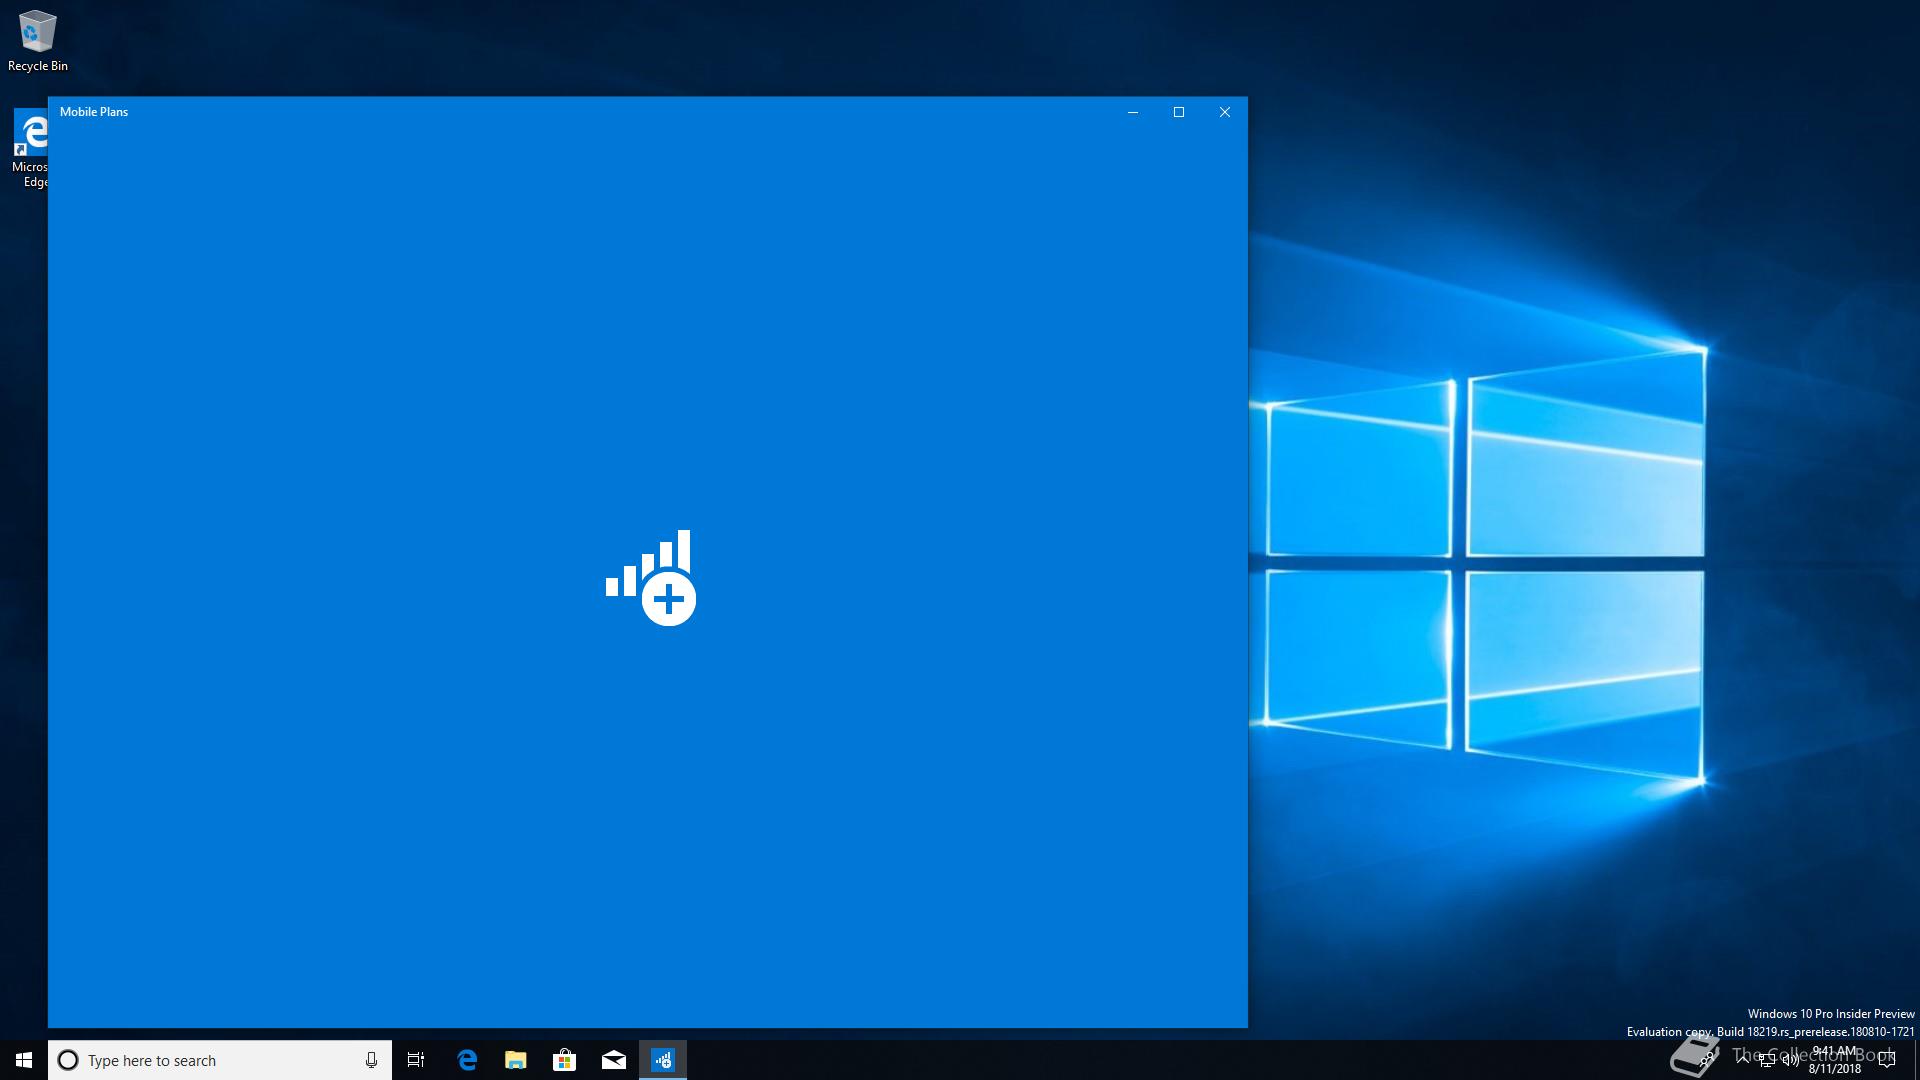The height and width of the screenshot is (1080, 1920).
Task: Click the Mobile Plans signal logo
Action: [x=650, y=578]
